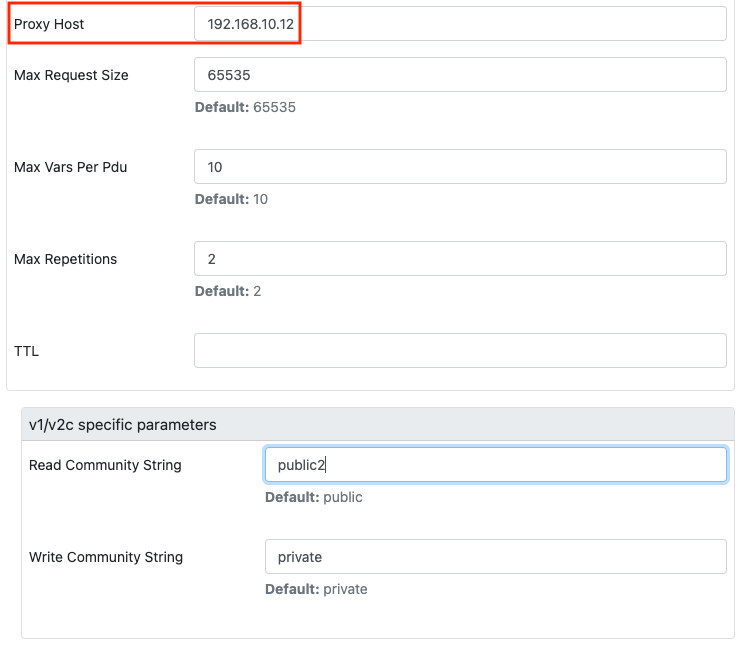Image resolution: width=751 pixels, height=648 pixels.
Task: Click the "Default: private" hint text
Action: click(316, 589)
